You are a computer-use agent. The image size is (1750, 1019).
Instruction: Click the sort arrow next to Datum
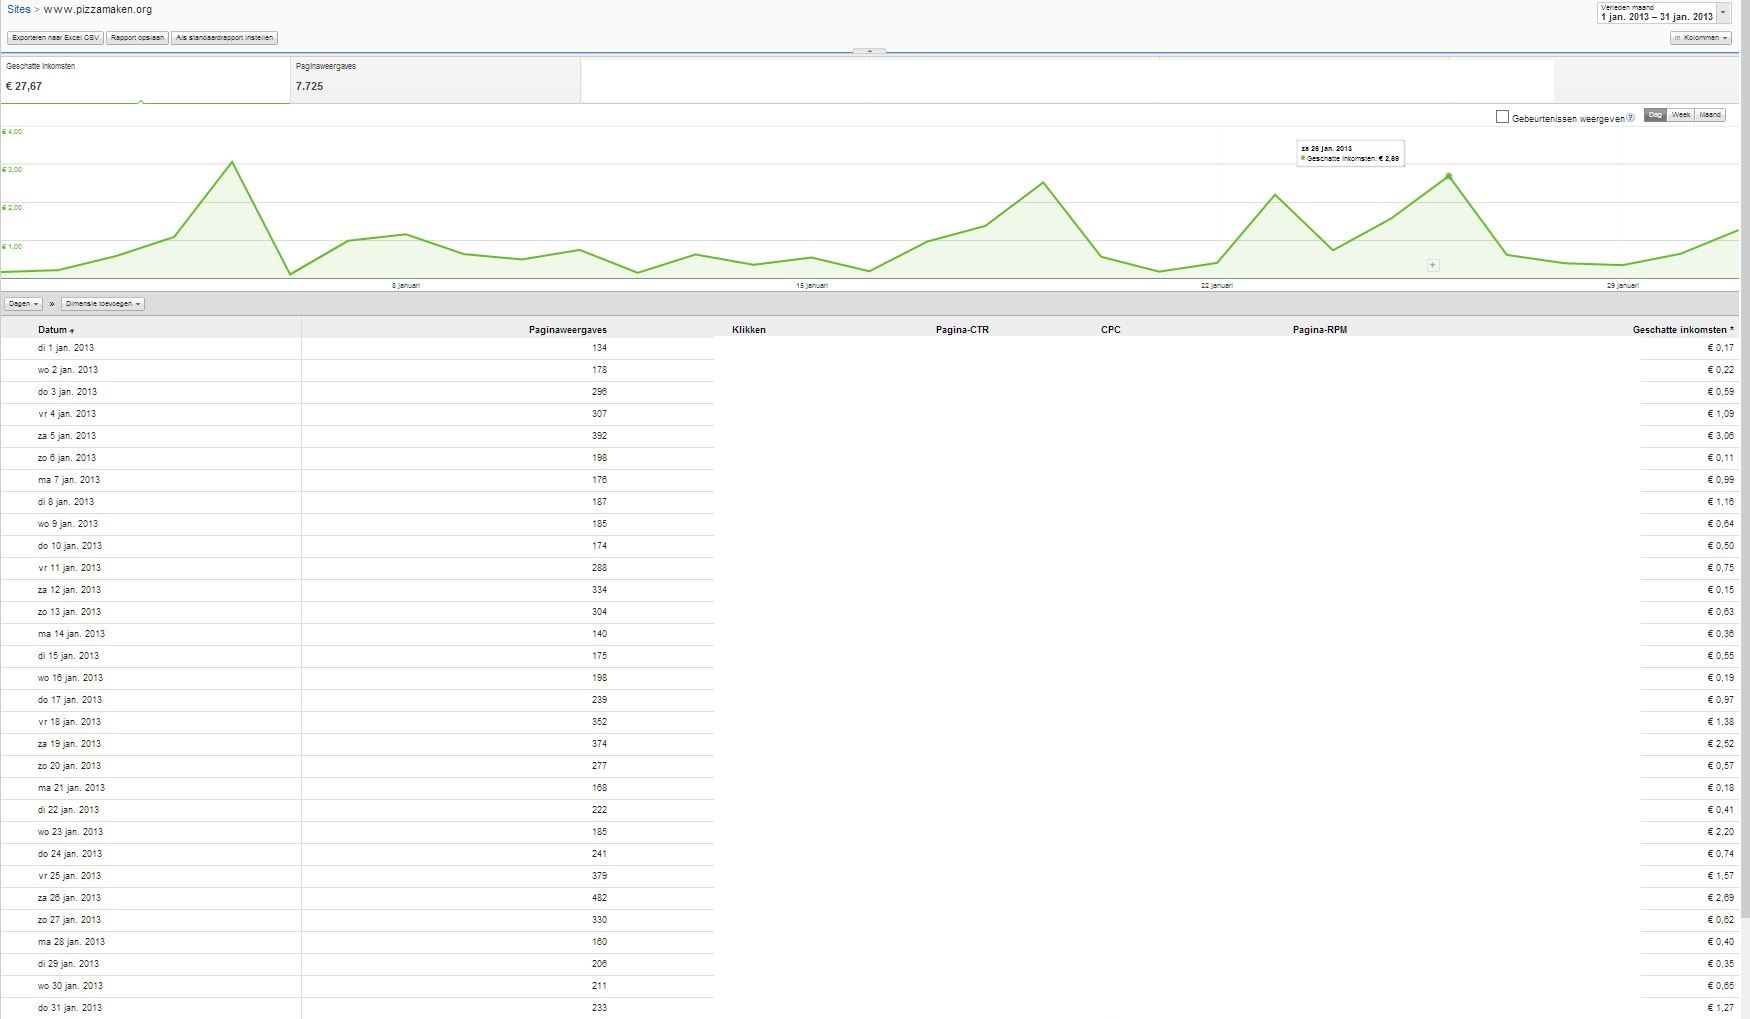(72, 331)
